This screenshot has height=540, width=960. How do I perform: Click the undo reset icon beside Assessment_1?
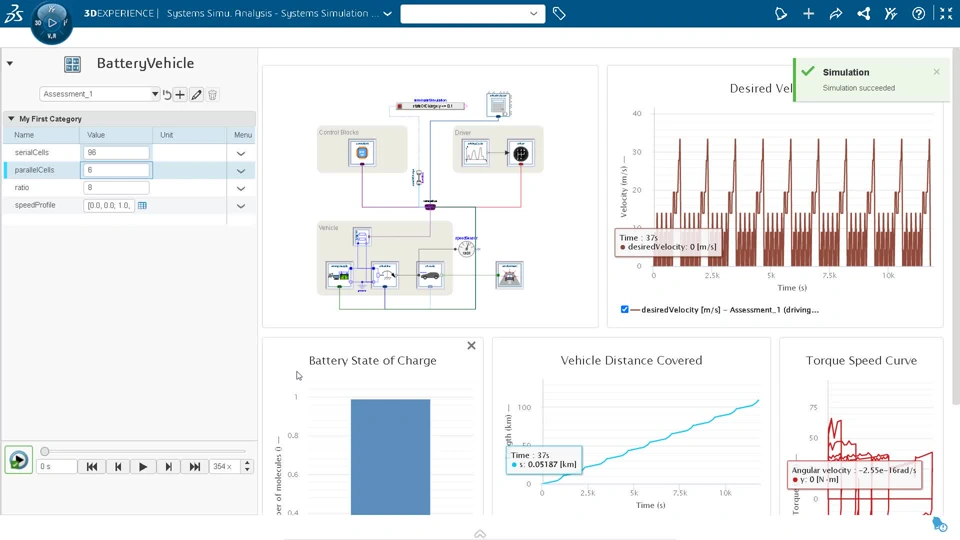(x=167, y=95)
